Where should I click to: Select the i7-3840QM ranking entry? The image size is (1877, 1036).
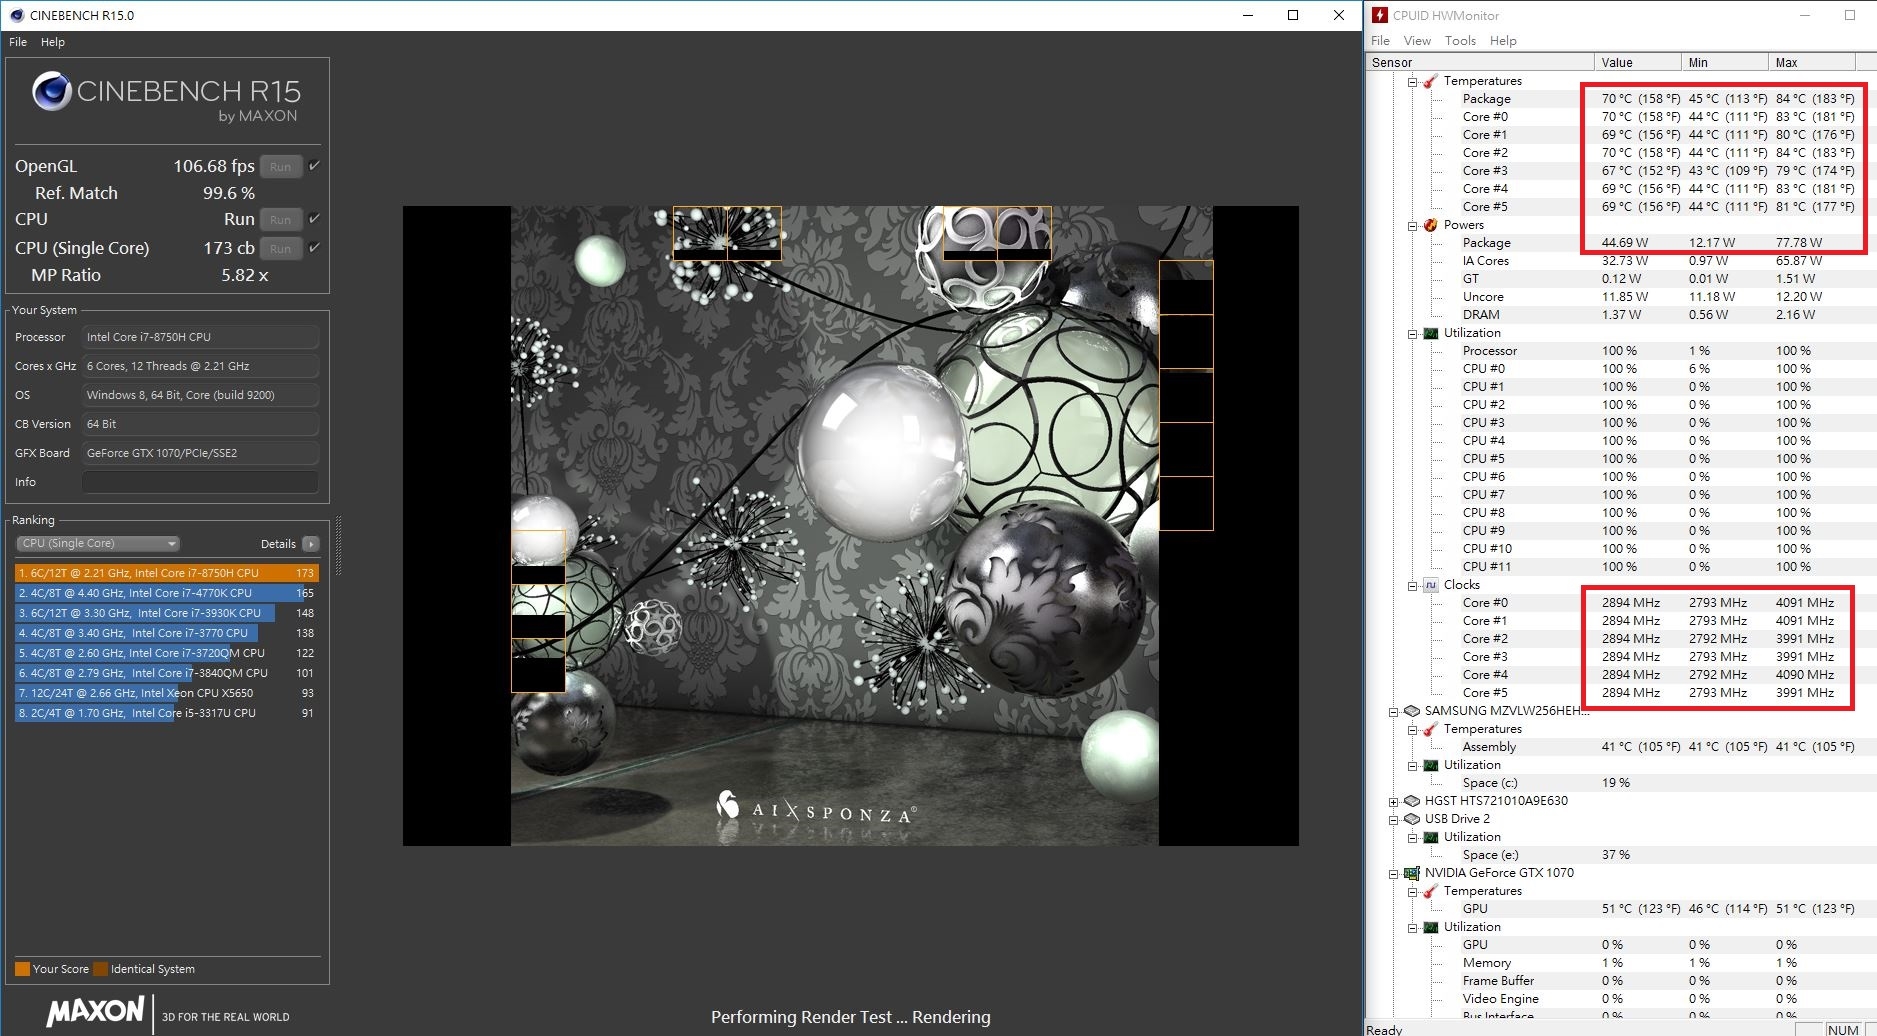(166, 673)
